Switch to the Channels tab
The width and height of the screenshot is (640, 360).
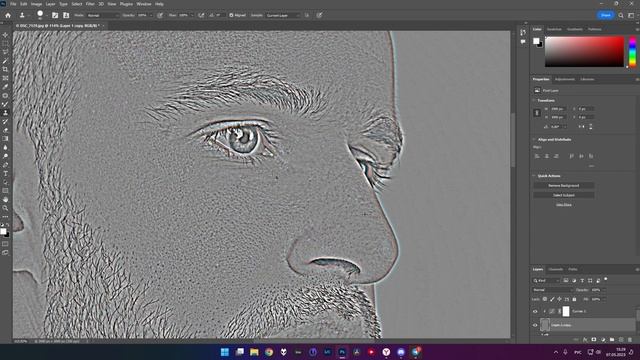click(x=556, y=269)
